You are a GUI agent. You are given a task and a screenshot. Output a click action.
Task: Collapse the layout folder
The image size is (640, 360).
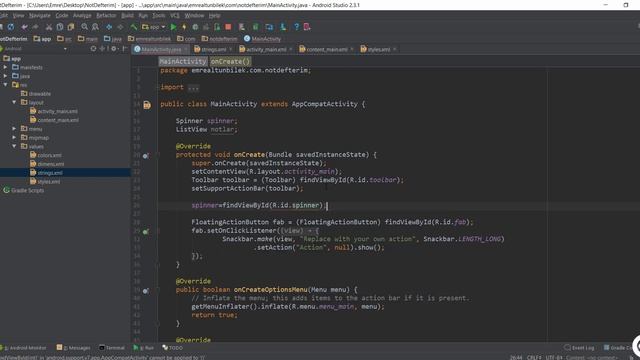[14, 102]
